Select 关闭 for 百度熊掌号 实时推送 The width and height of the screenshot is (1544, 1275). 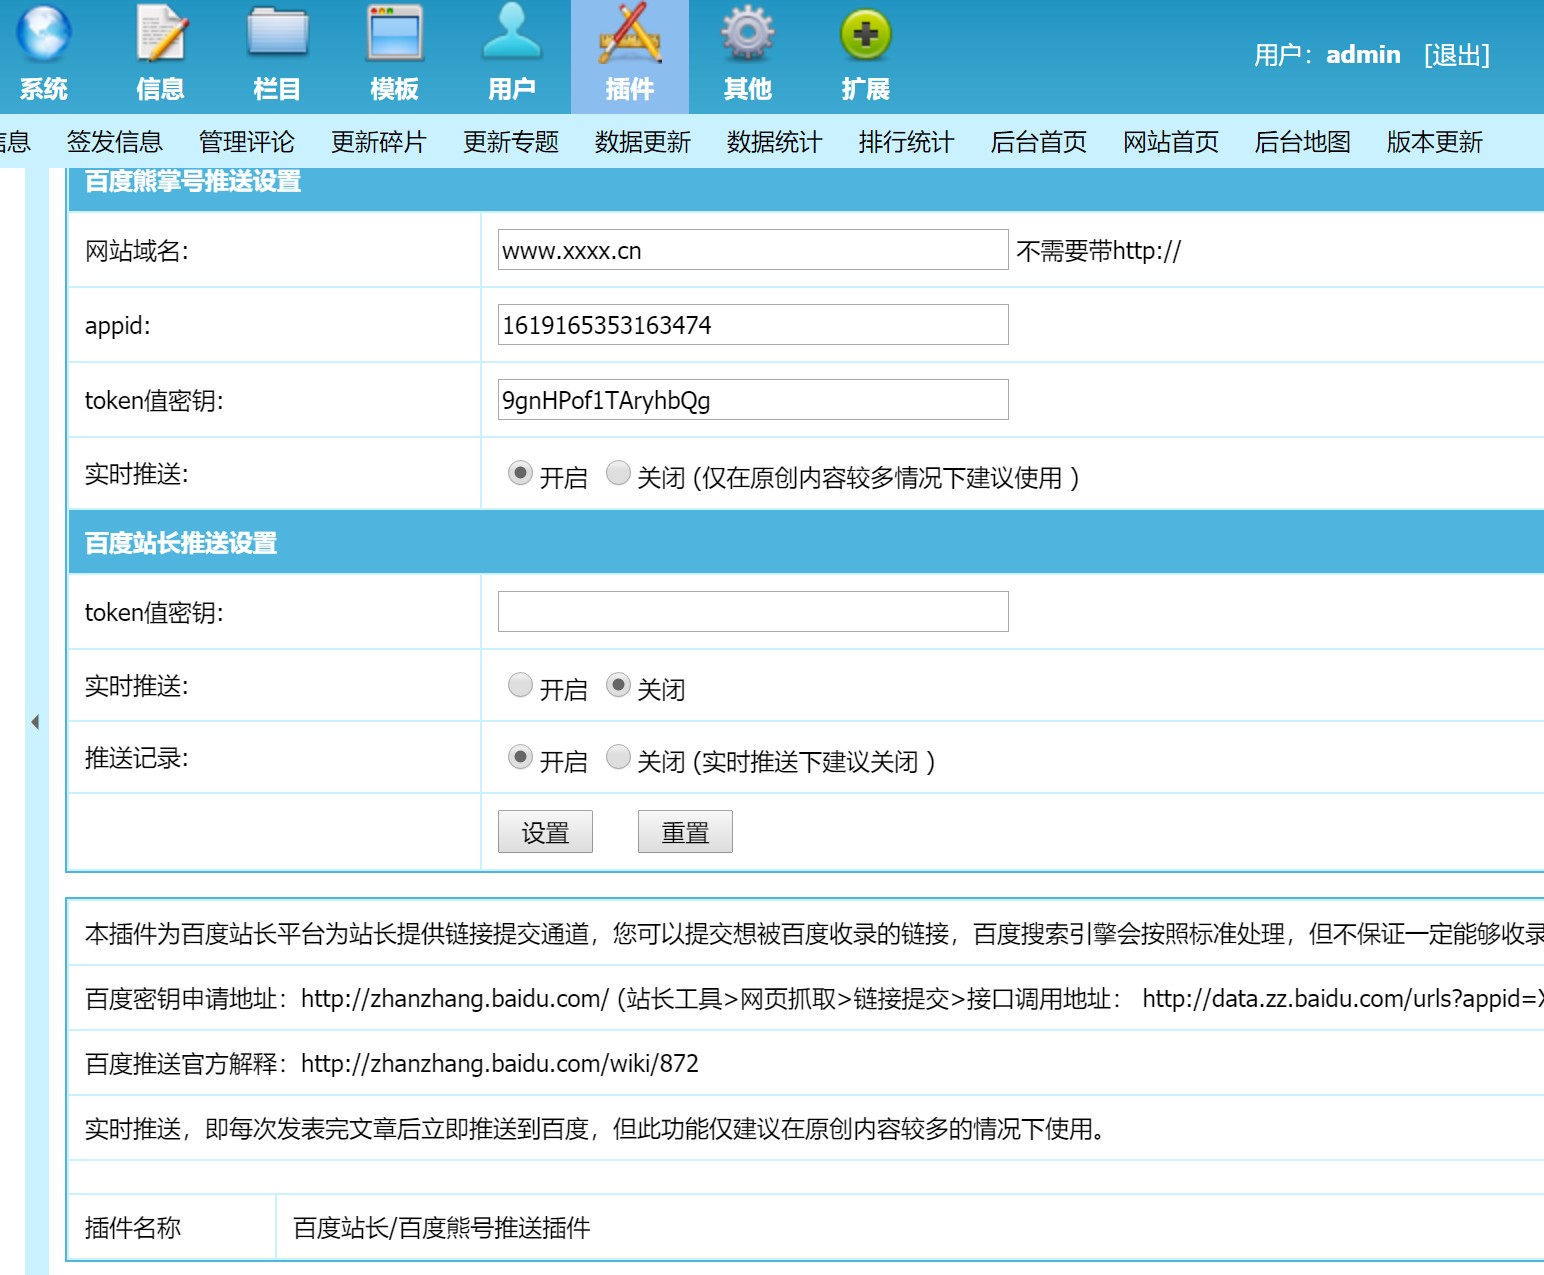point(618,472)
